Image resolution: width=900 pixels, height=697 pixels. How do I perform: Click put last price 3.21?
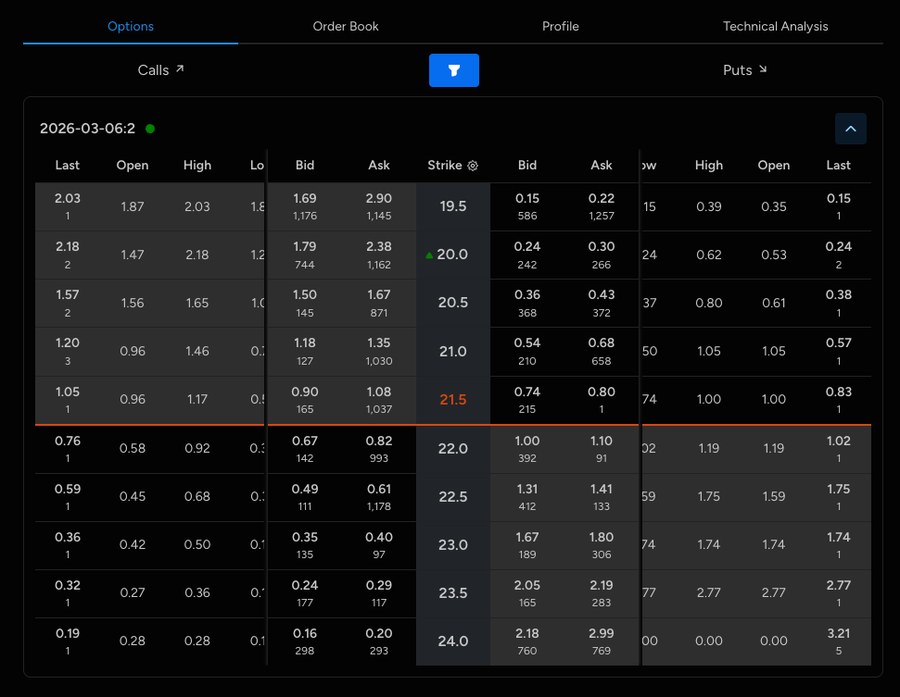coord(838,634)
